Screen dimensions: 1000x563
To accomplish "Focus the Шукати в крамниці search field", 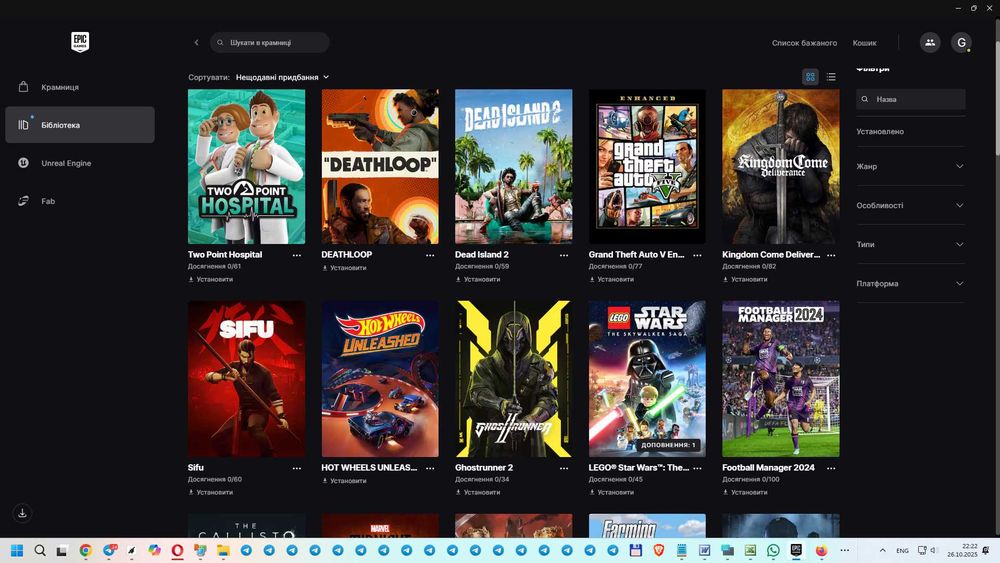I will [270, 43].
